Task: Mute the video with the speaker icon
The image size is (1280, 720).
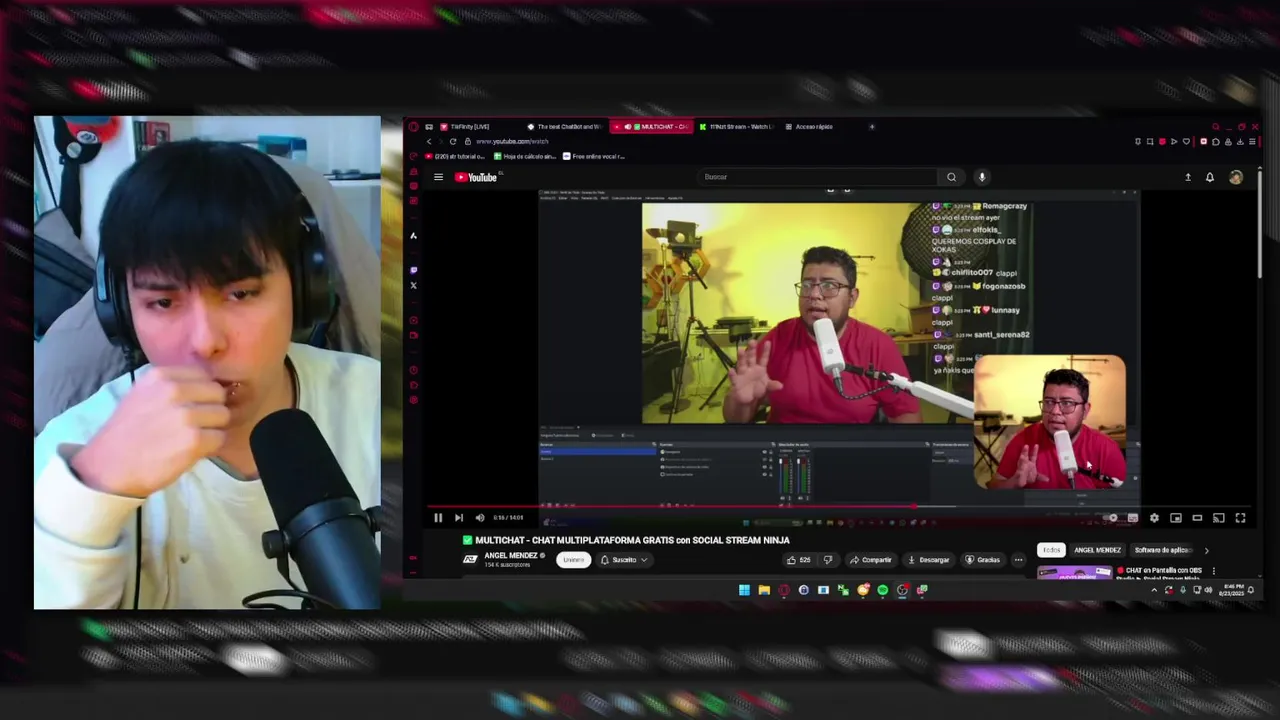Action: [480, 518]
